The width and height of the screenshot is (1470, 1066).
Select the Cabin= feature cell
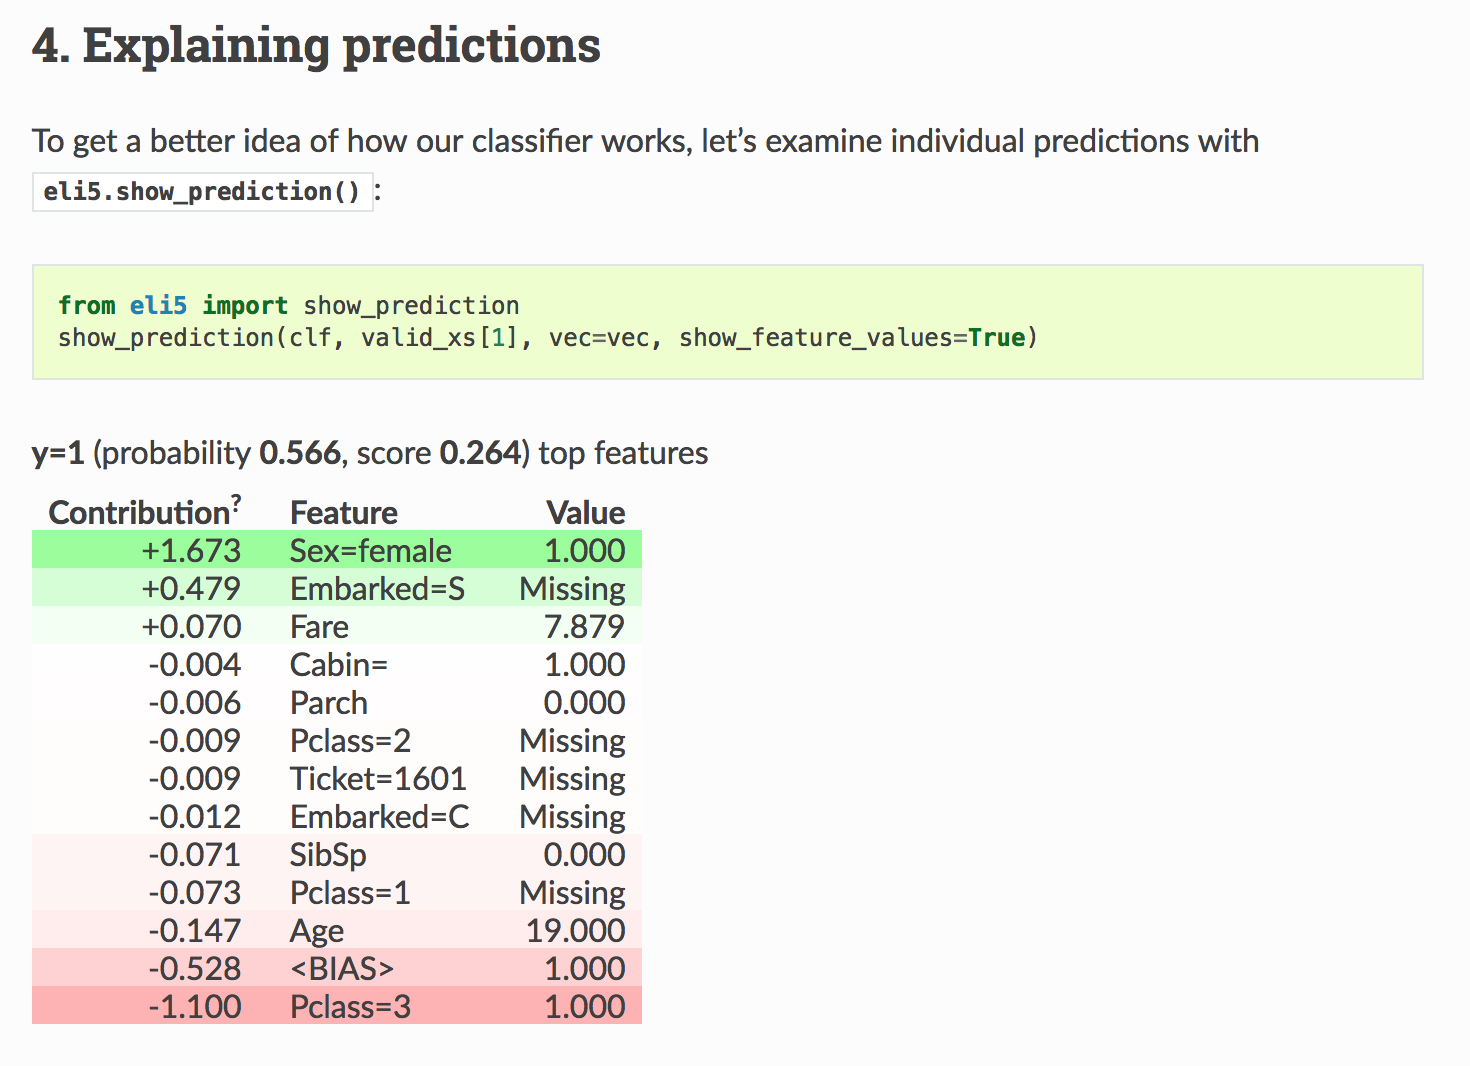(339, 665)
